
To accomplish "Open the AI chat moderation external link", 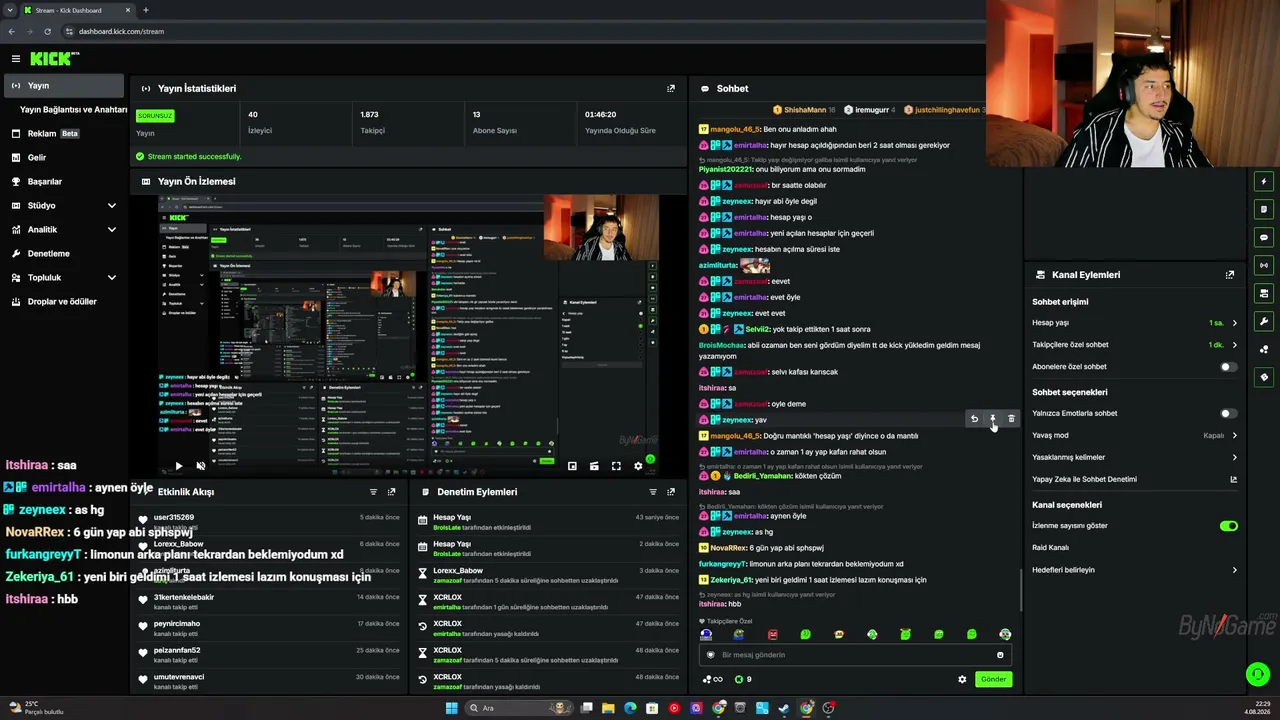I will tap(1234, 479).
